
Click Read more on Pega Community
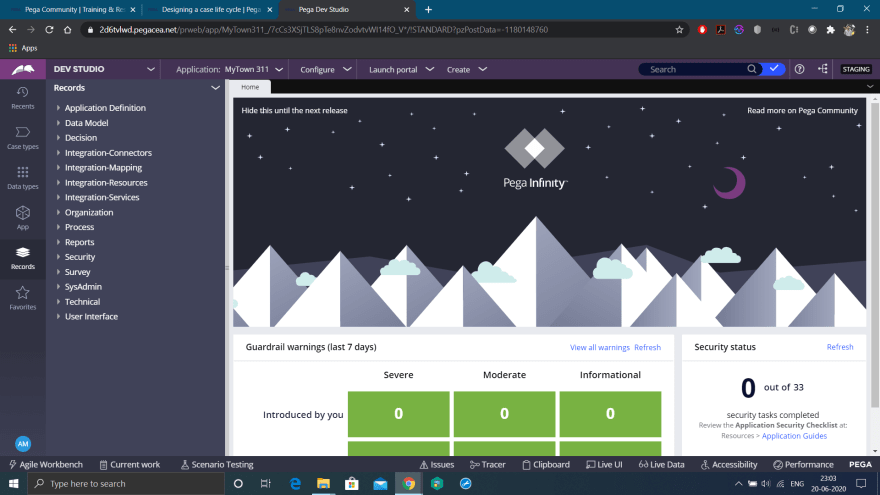coord(802,111)
